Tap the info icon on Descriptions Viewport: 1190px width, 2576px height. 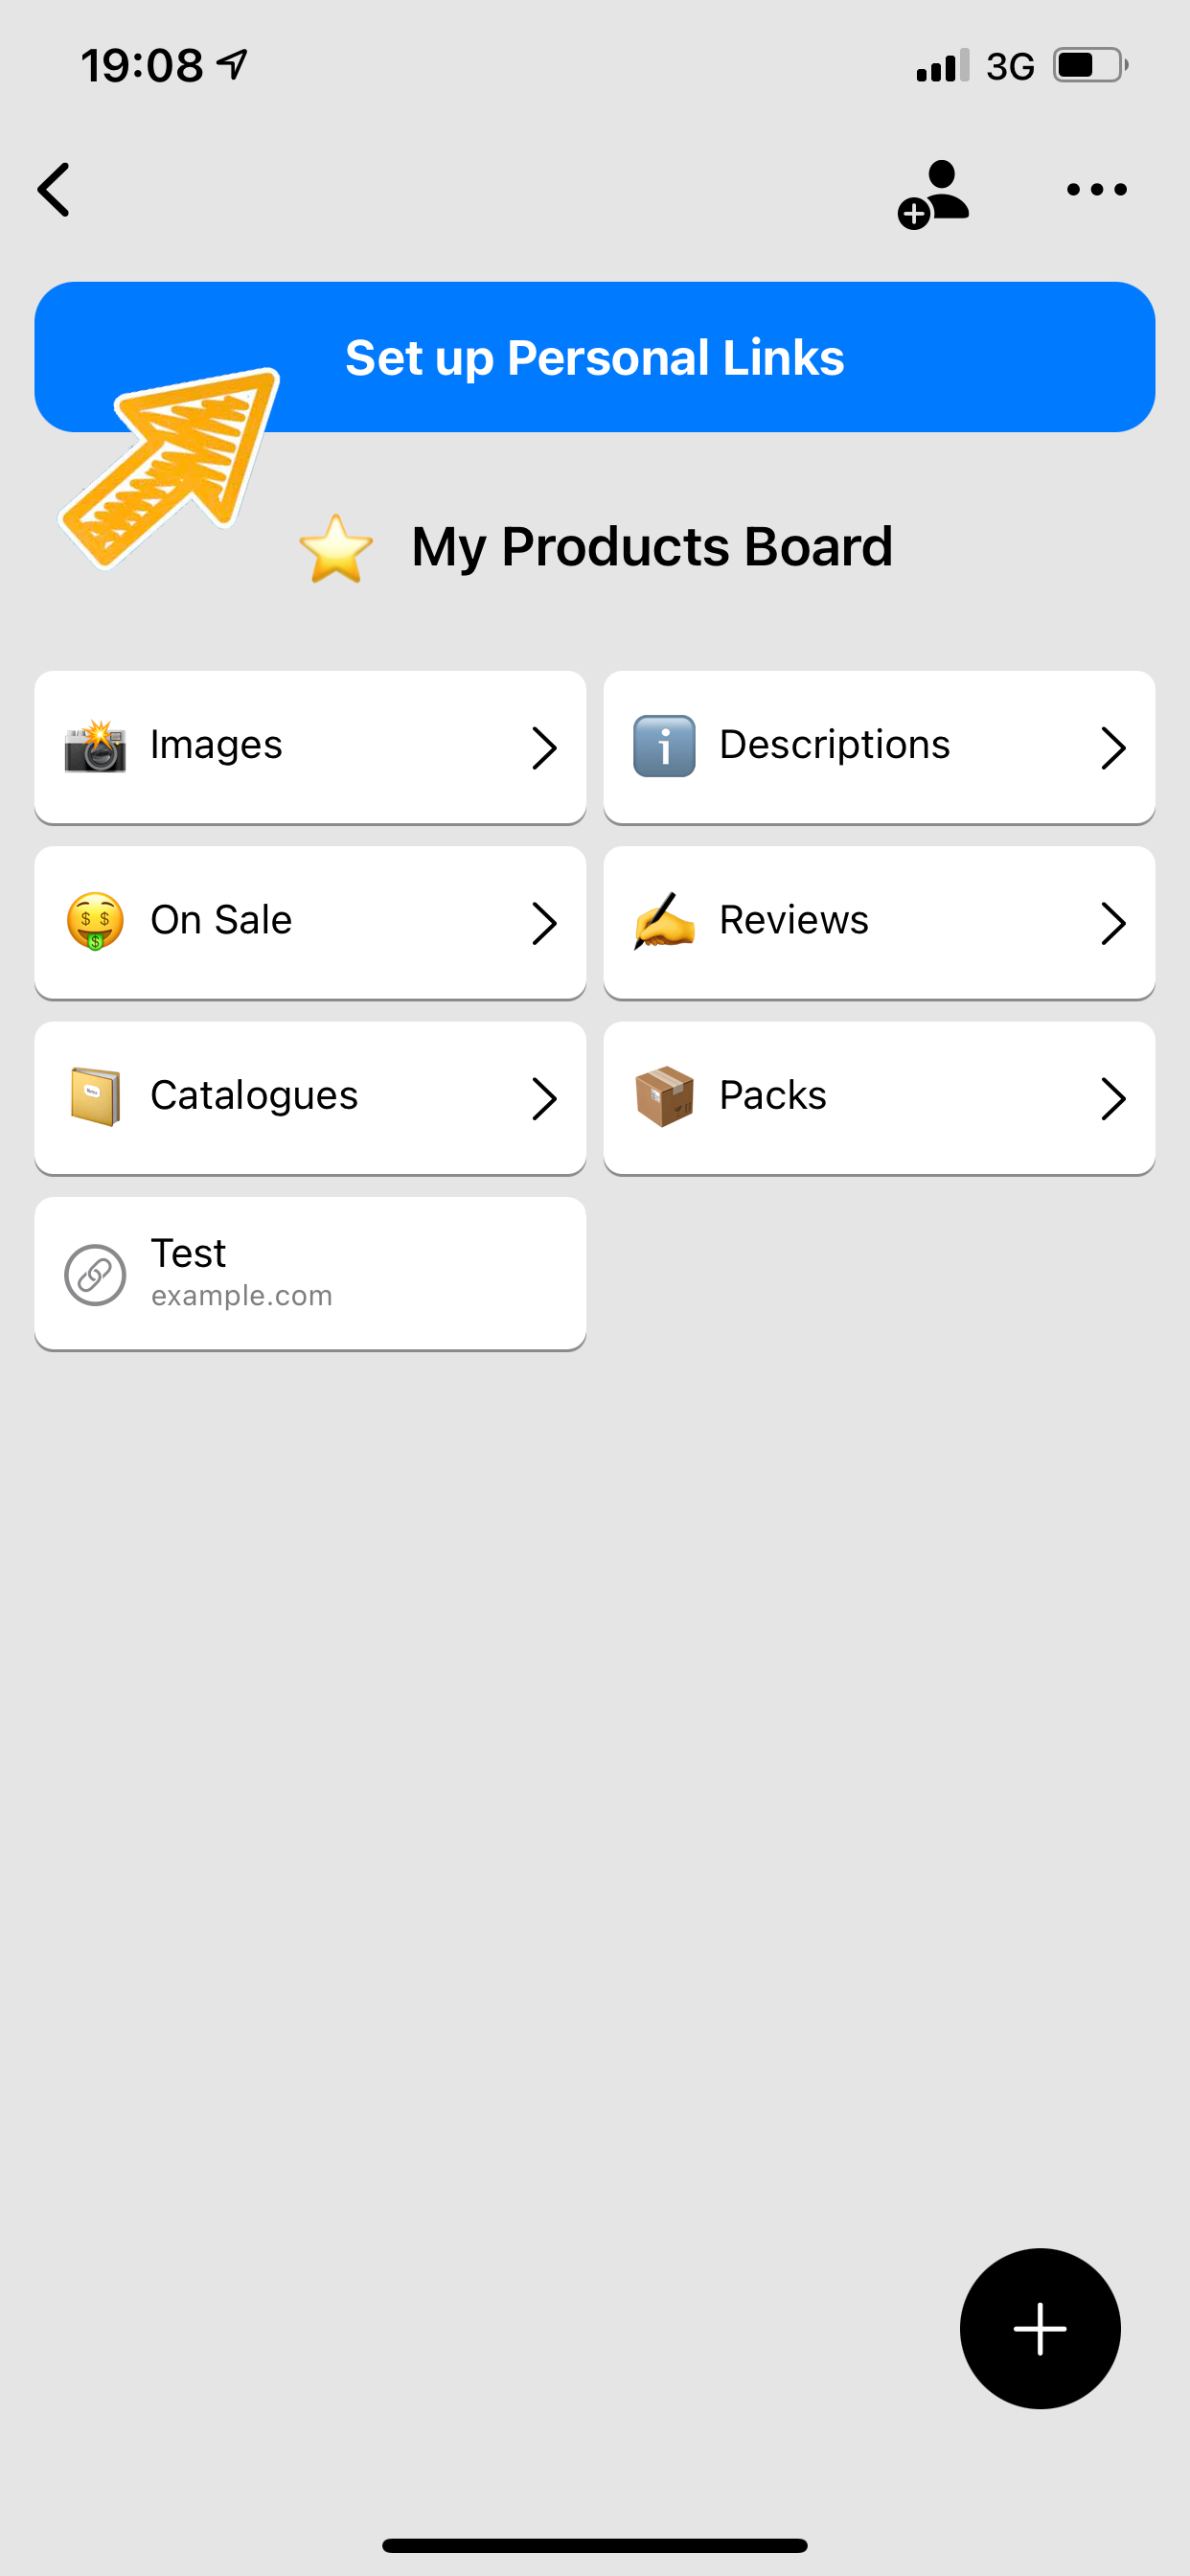pyautogui.click(x=664, y=746)
